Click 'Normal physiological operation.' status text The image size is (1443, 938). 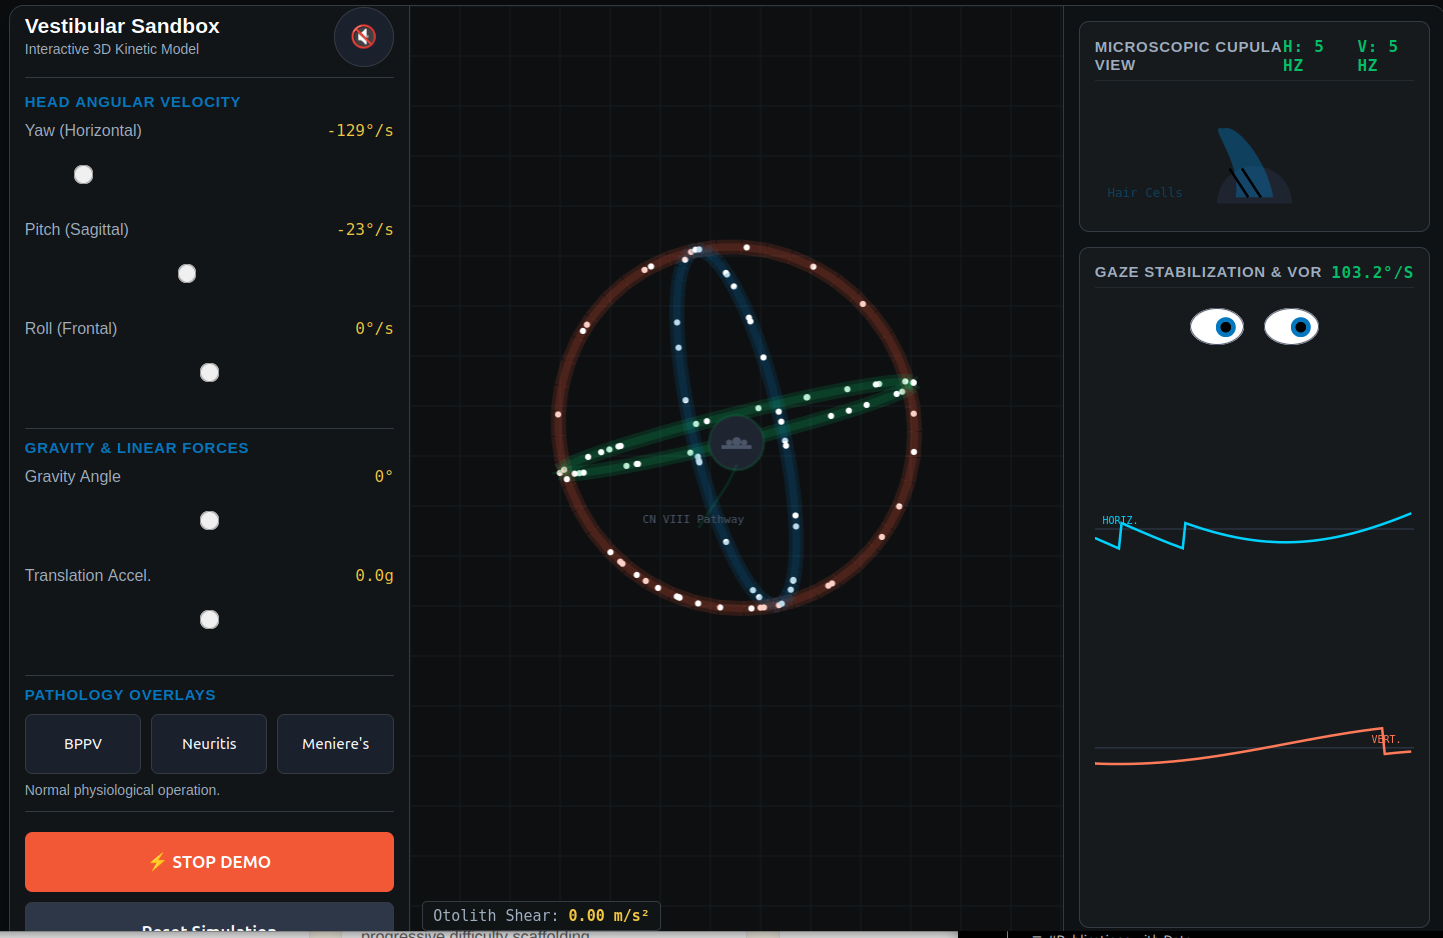(x=122, y=790)
